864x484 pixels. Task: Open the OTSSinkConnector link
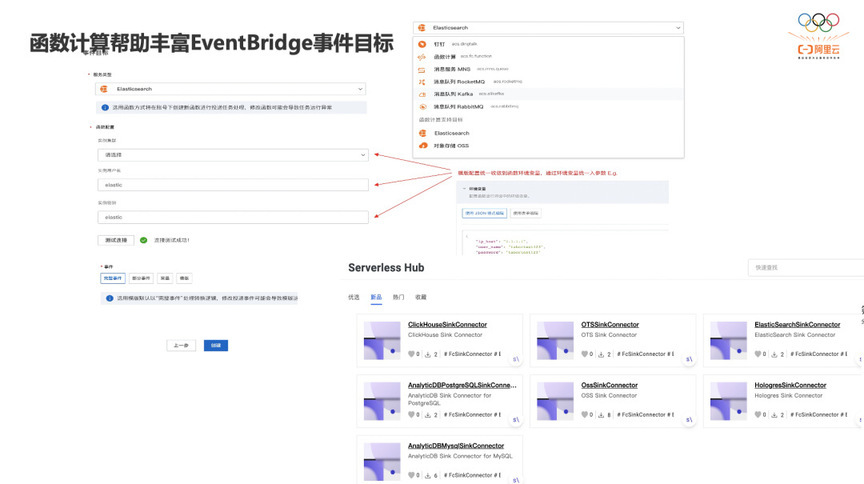610,325
